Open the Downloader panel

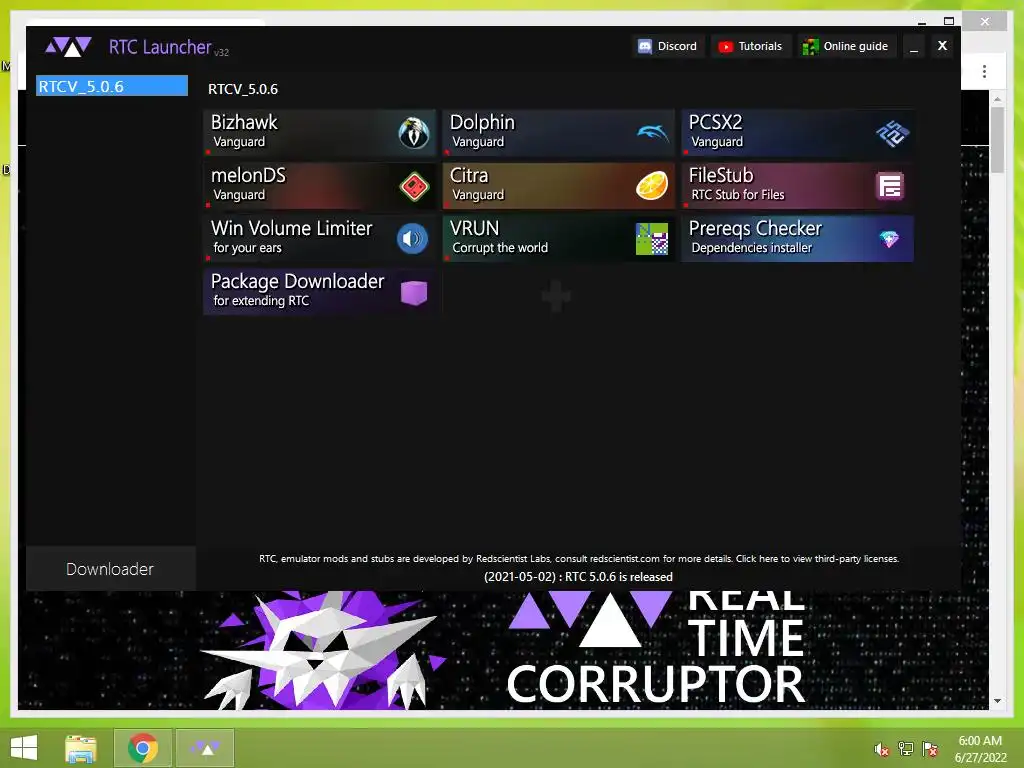pyautogui.click(x=110, y=569)
